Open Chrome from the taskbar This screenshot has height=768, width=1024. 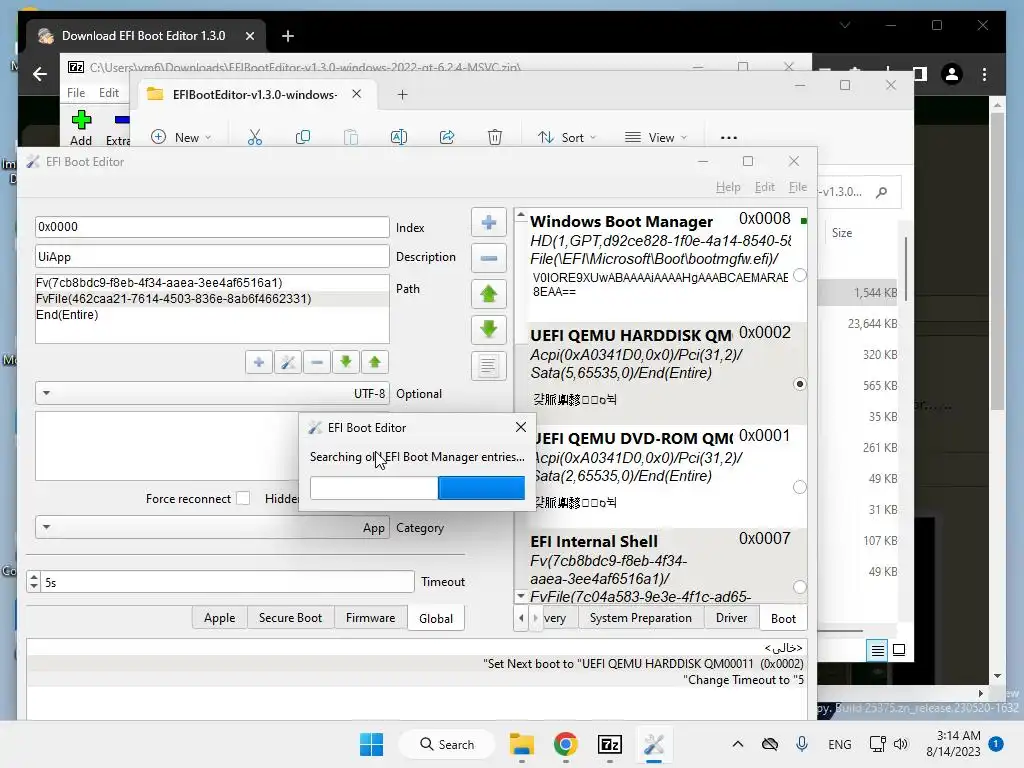tap(566, 744)
